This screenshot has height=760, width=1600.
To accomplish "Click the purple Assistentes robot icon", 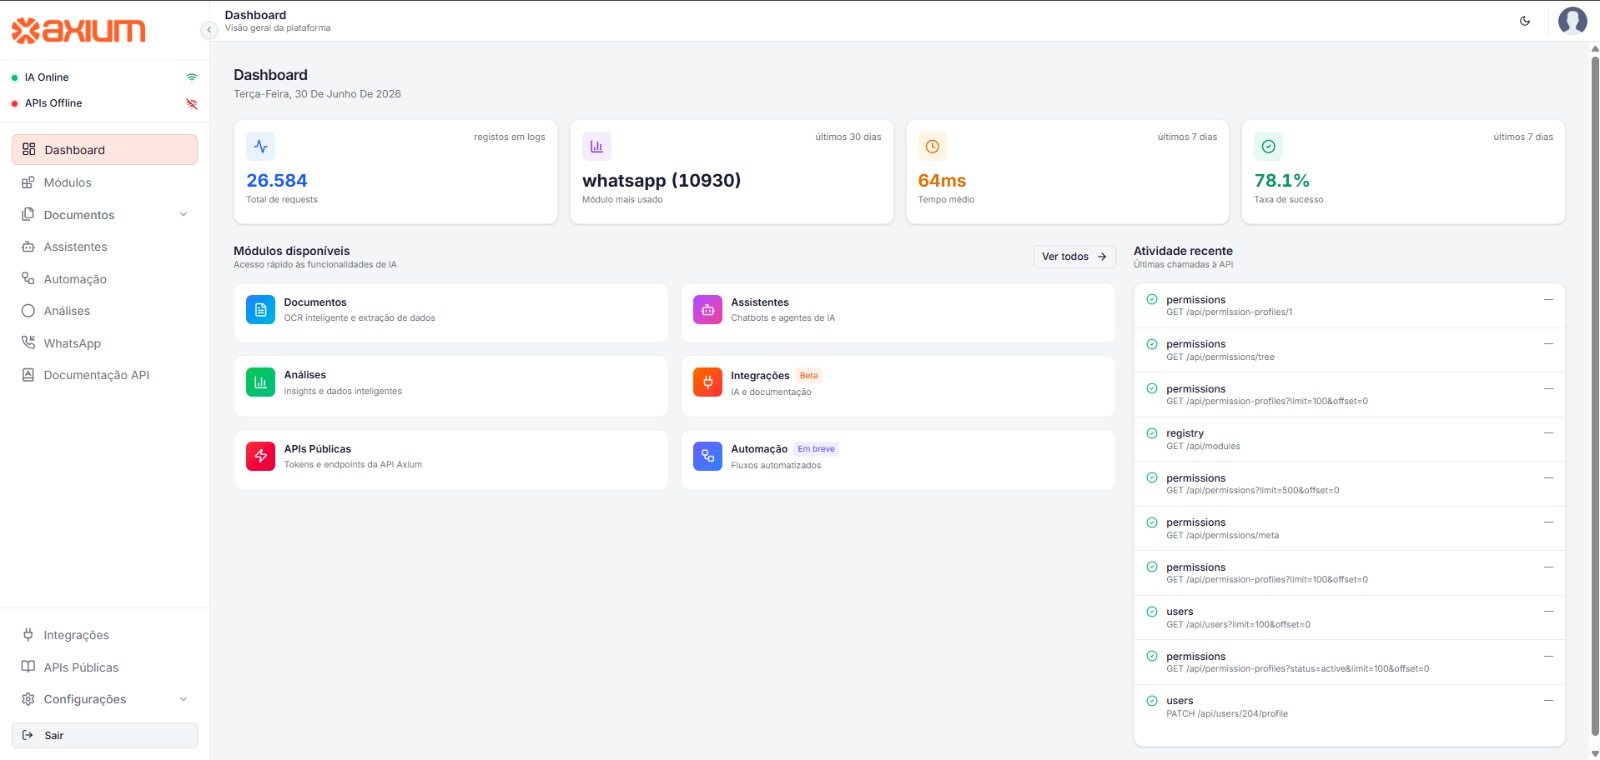I will (x=708, y=310).
